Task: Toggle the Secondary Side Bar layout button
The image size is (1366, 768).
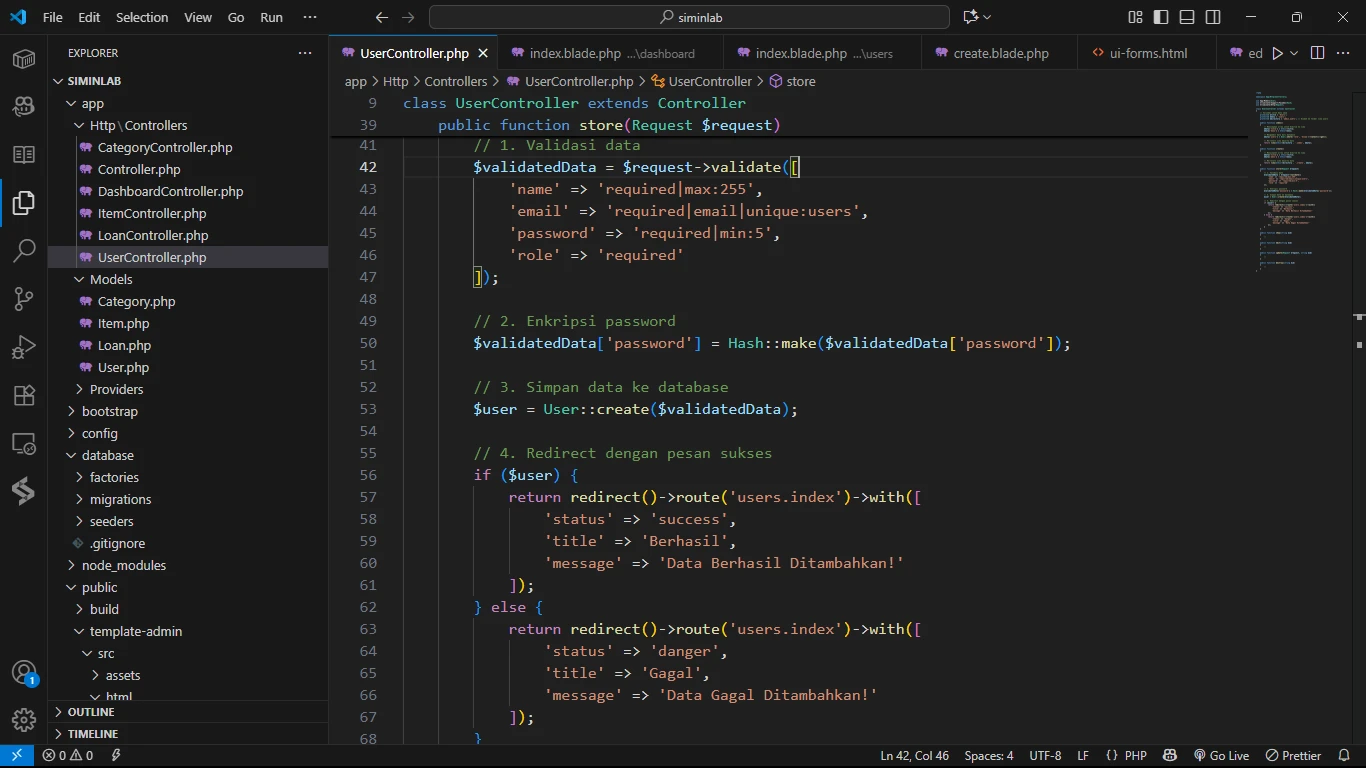Action: click(x=1213, y=17)
